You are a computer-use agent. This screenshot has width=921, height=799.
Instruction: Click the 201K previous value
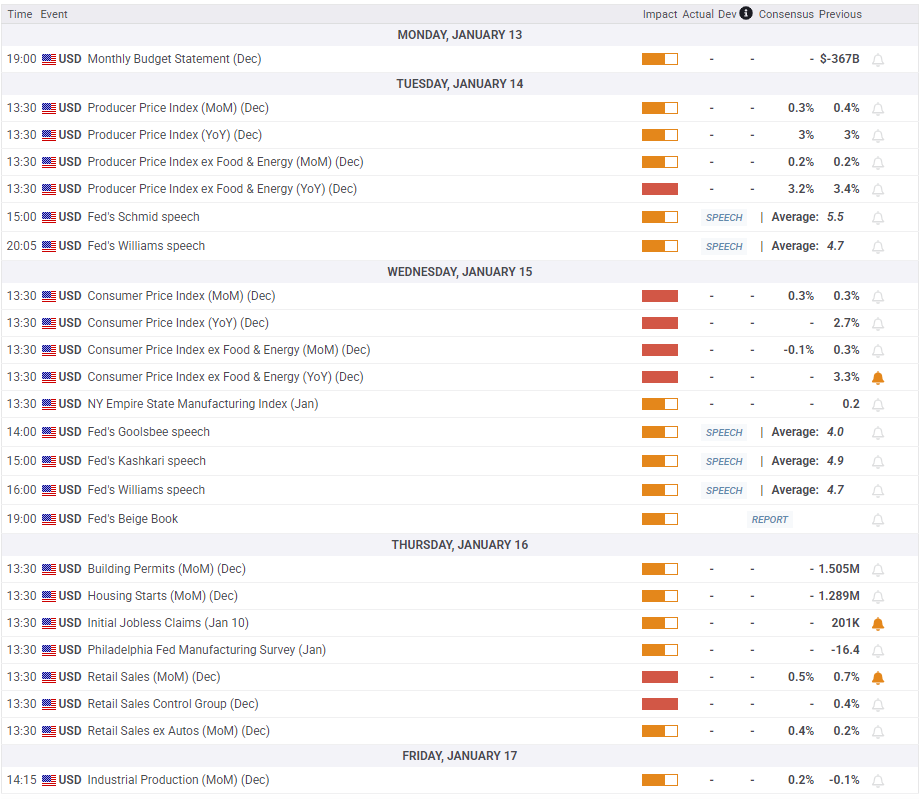tap(845, 623)
